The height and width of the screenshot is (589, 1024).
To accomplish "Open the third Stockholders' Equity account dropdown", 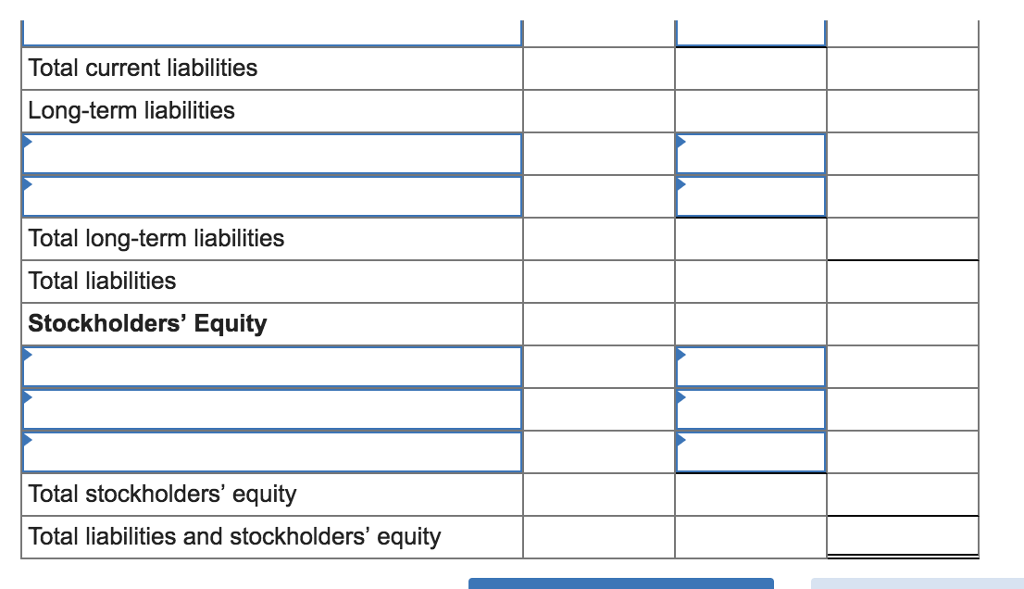I will tap(270, 452).
